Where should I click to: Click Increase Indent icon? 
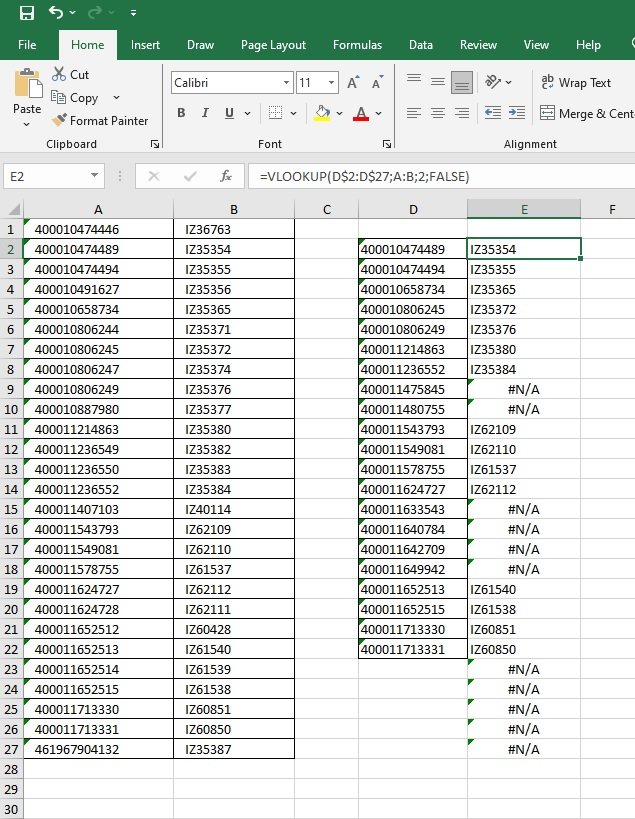517,113
